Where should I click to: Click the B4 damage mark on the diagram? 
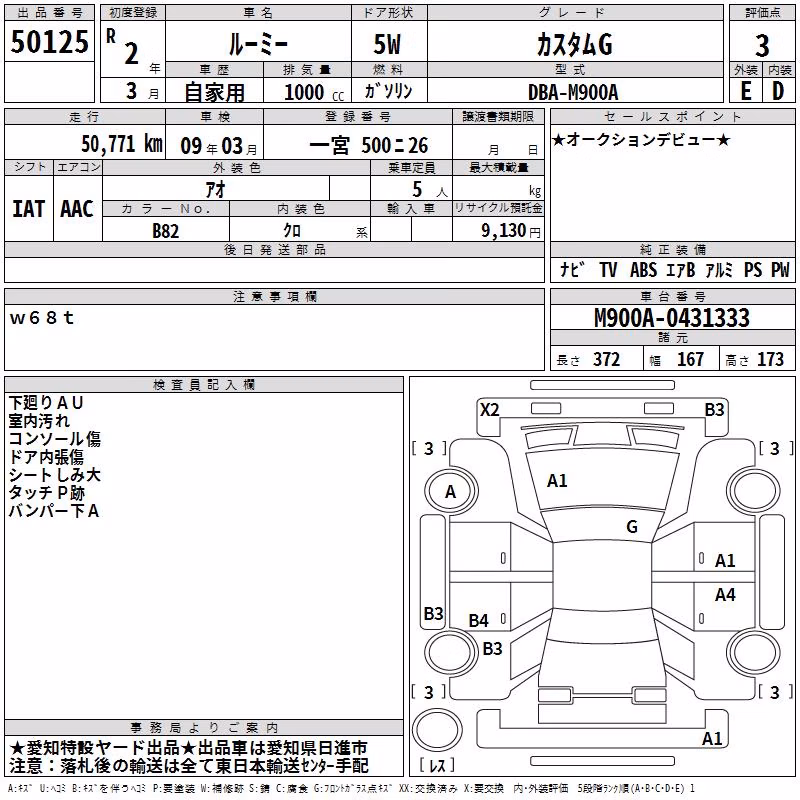tap(479, 621)
